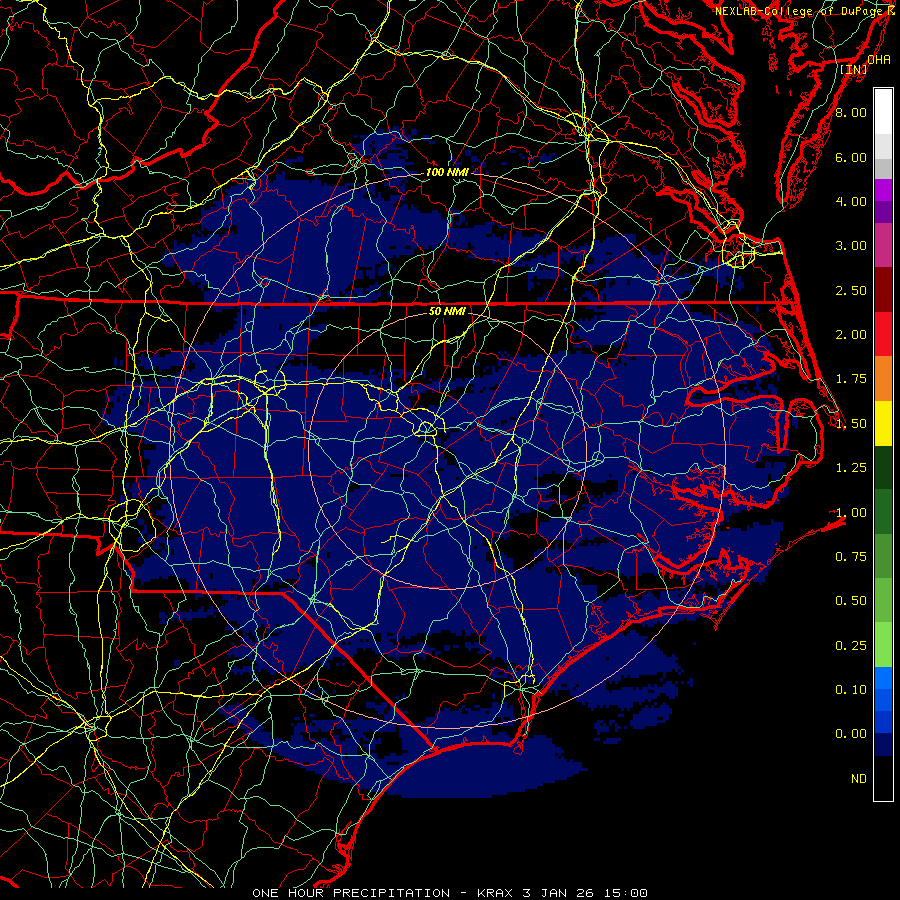Click the ND legend label
The height and width of the screenshot is (900, 900).
(859, 779)
